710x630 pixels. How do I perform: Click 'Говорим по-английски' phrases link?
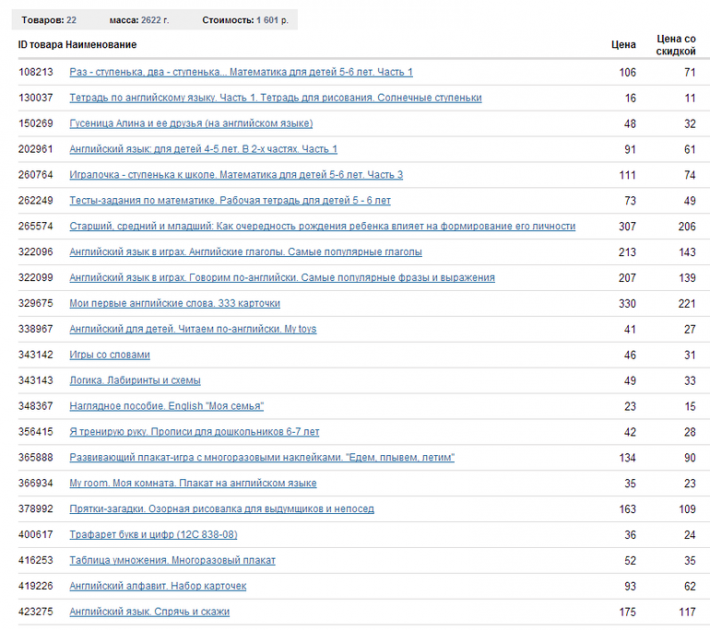(281, 277)
